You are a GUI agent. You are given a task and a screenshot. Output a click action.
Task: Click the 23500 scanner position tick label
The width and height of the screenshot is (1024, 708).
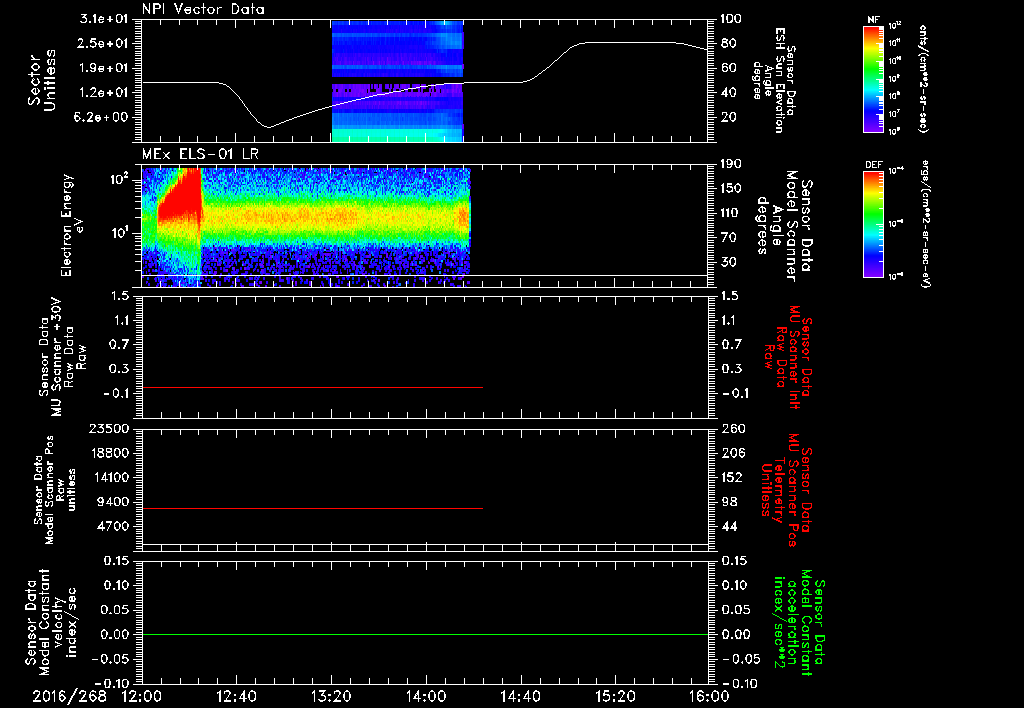(x=111, y=428)
